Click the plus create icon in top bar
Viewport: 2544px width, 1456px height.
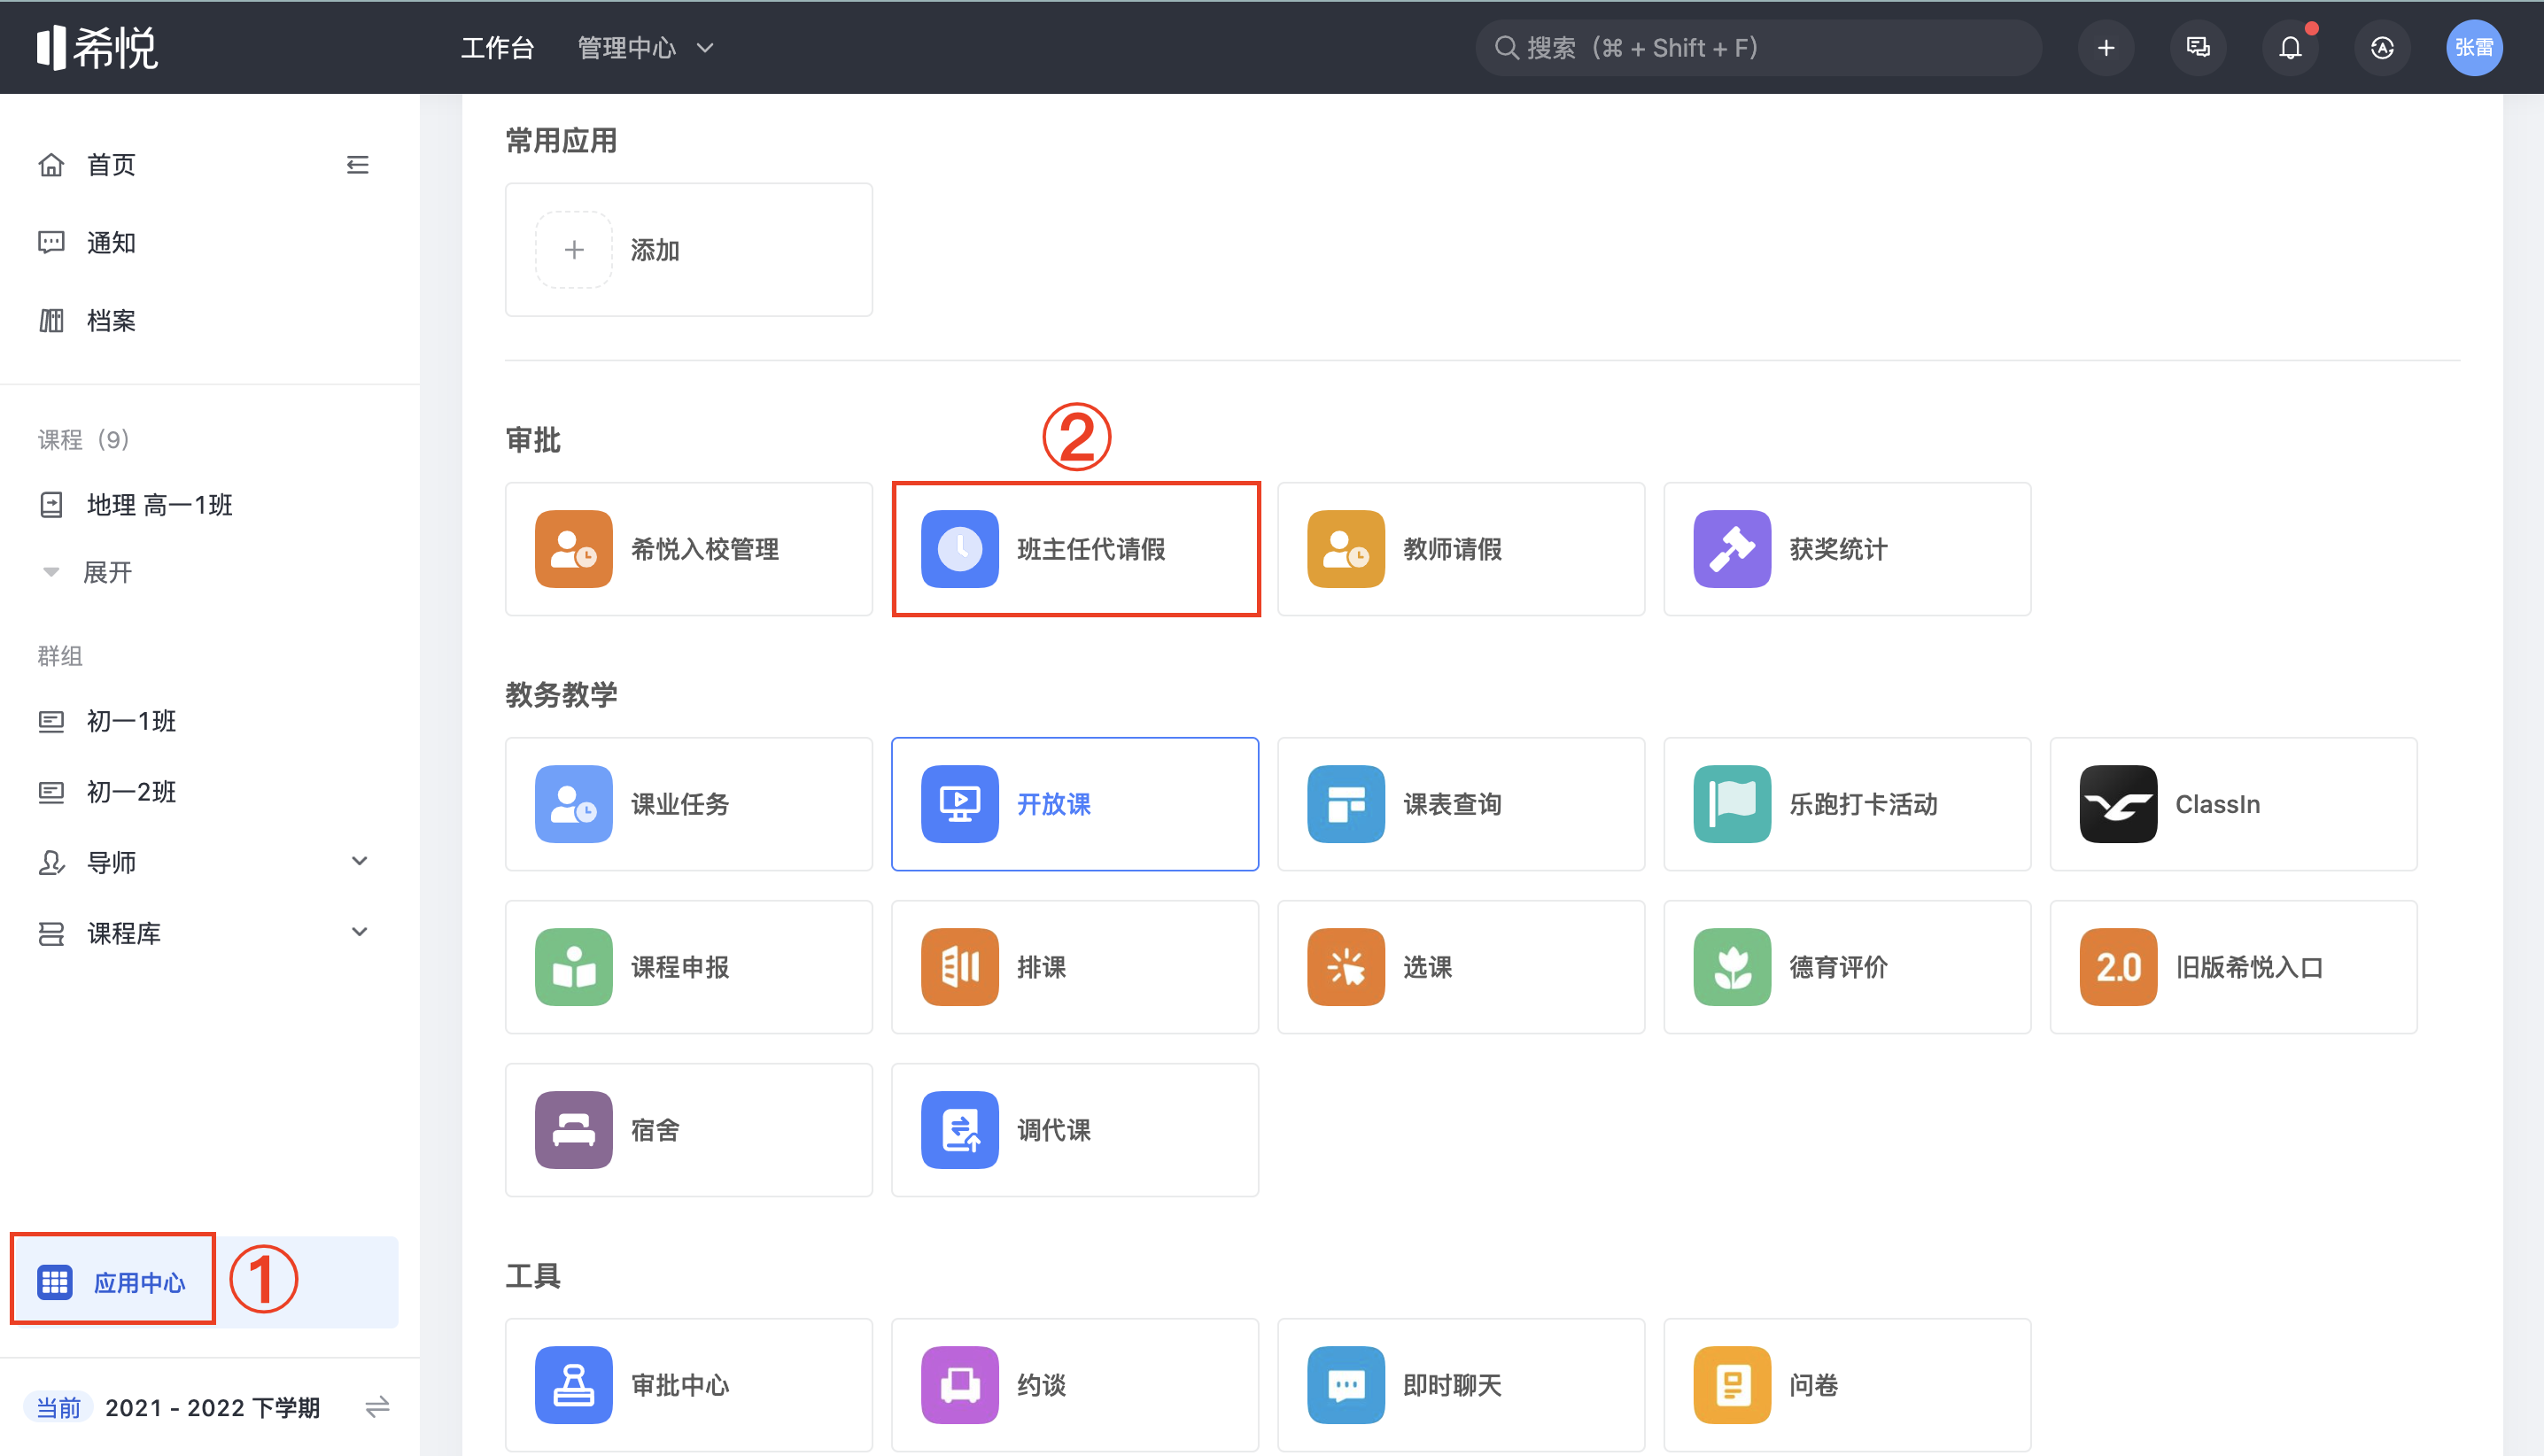(x=2105, y=47)
